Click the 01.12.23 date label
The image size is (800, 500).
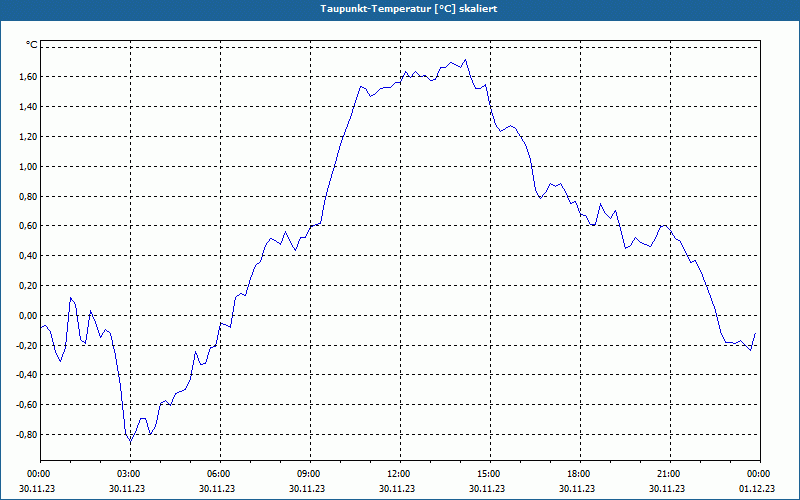pos(757,488)
